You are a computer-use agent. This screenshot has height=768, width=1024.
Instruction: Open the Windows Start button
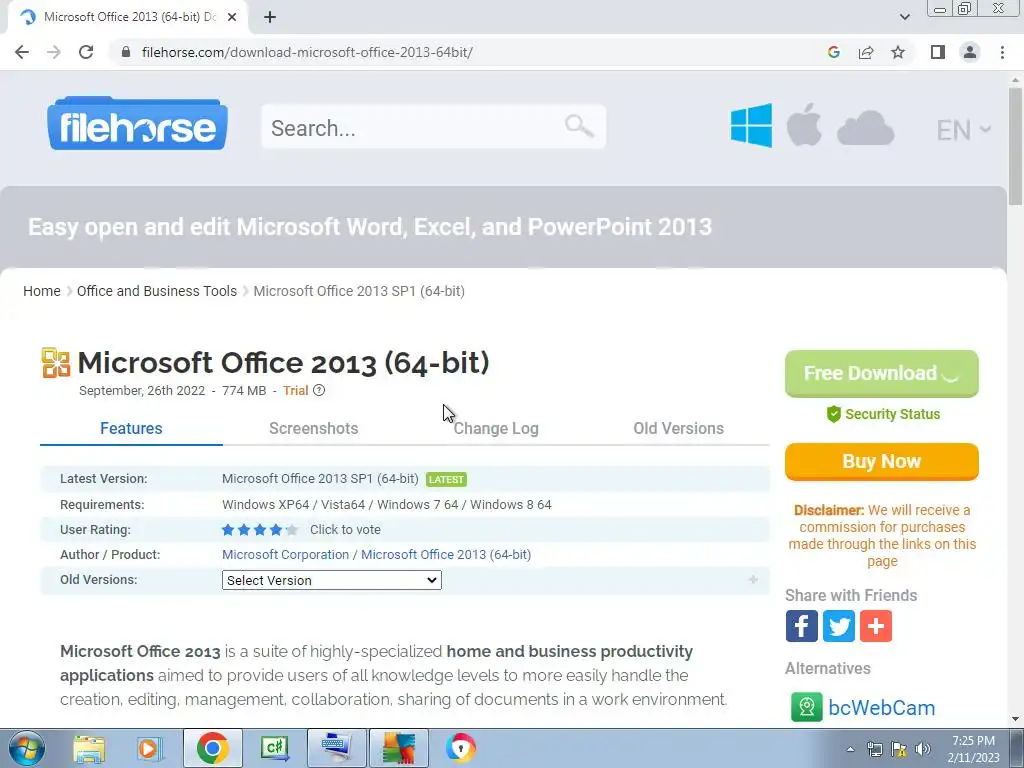pyautogui.click(x=26, y=748)
